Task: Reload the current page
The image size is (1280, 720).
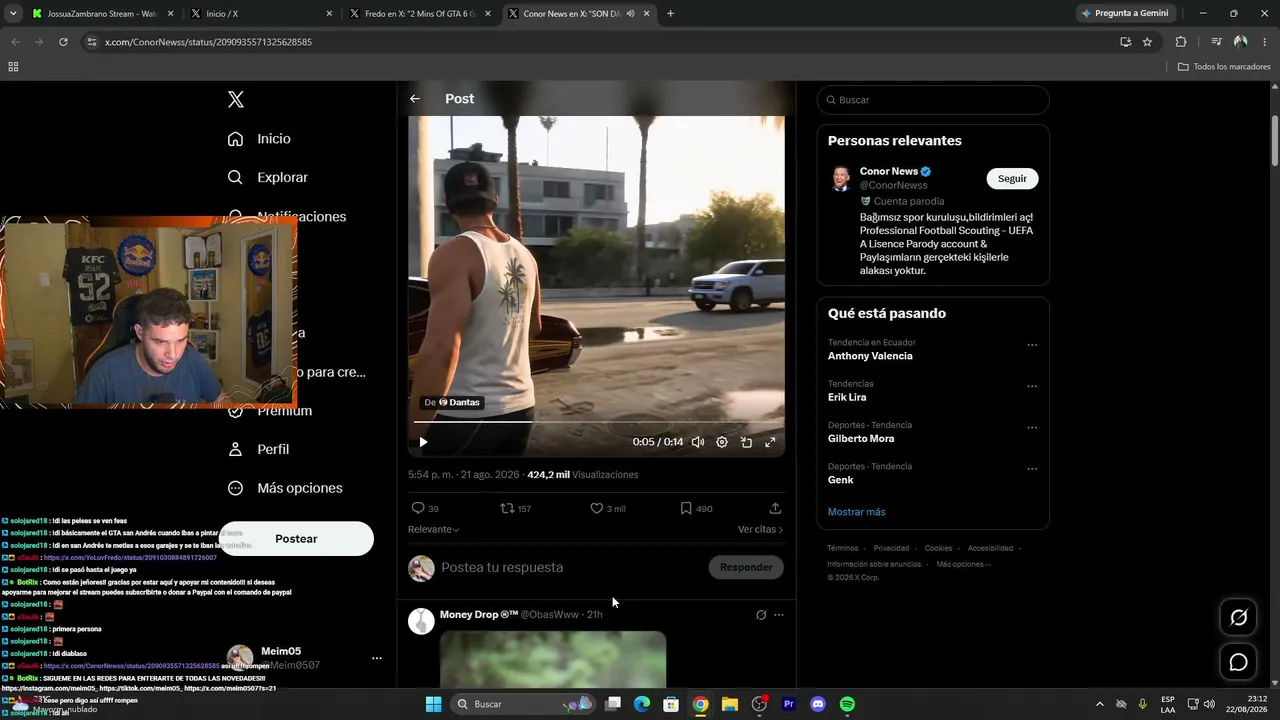Action: pyautogui.click(x=63, y=42)
